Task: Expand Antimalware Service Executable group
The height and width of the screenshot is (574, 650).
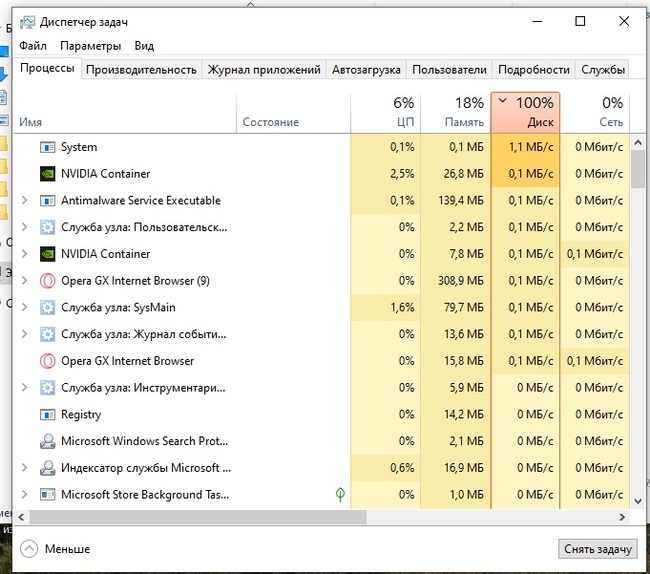Action: tap(24, 201)
